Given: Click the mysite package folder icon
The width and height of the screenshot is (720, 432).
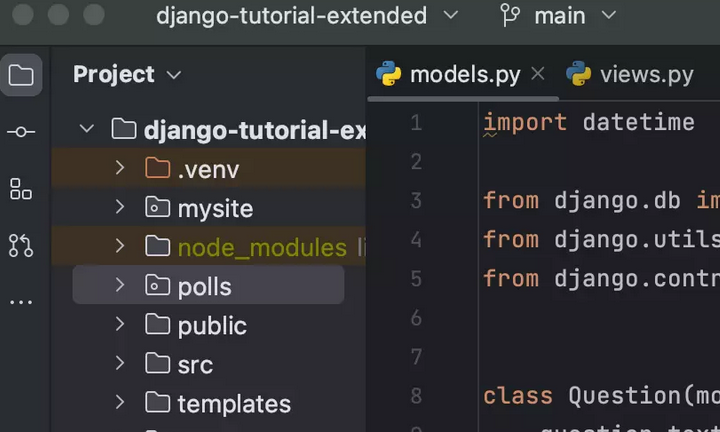Looking at the screenshot, I should click(158, 207).
